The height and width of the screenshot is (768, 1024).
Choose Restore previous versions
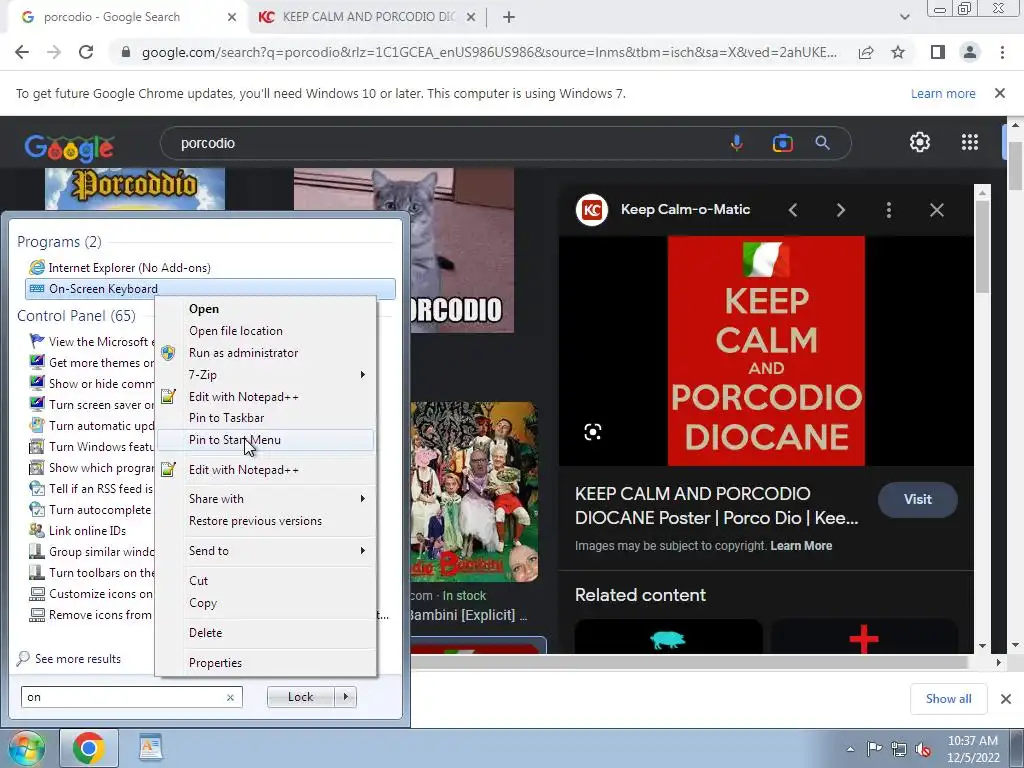click(266, 521)
